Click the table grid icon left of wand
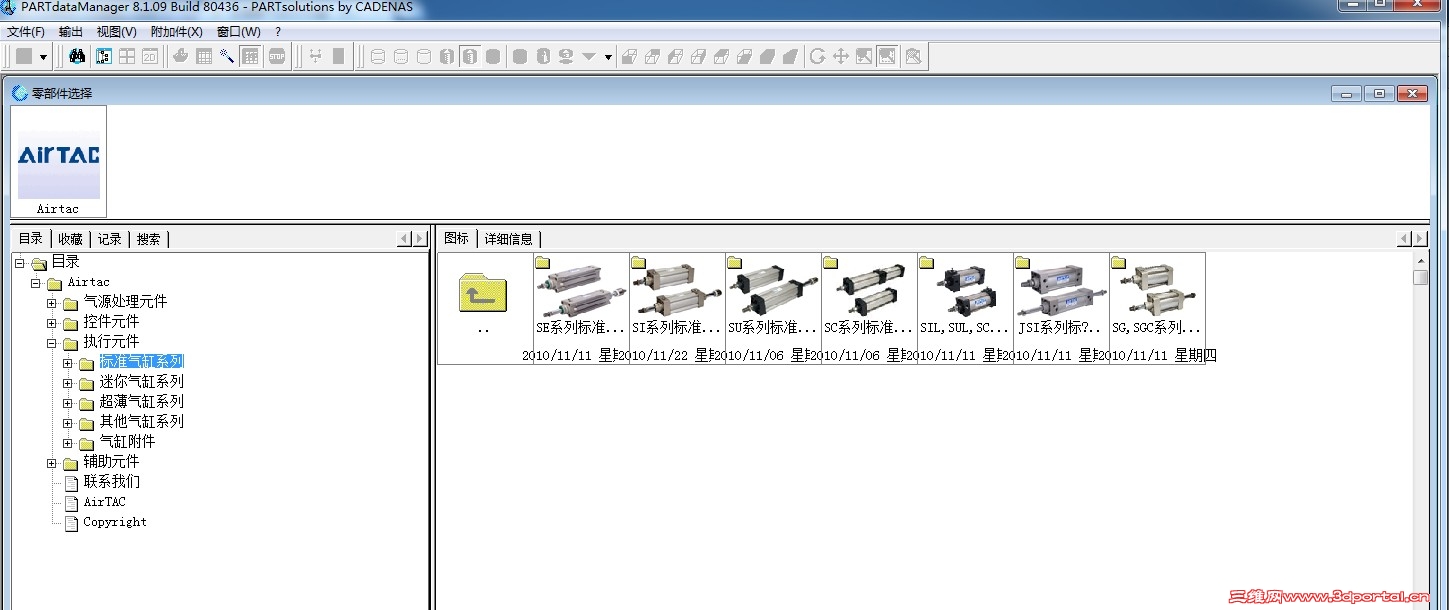The image size is (1449, 610). (x=204, y=56)
